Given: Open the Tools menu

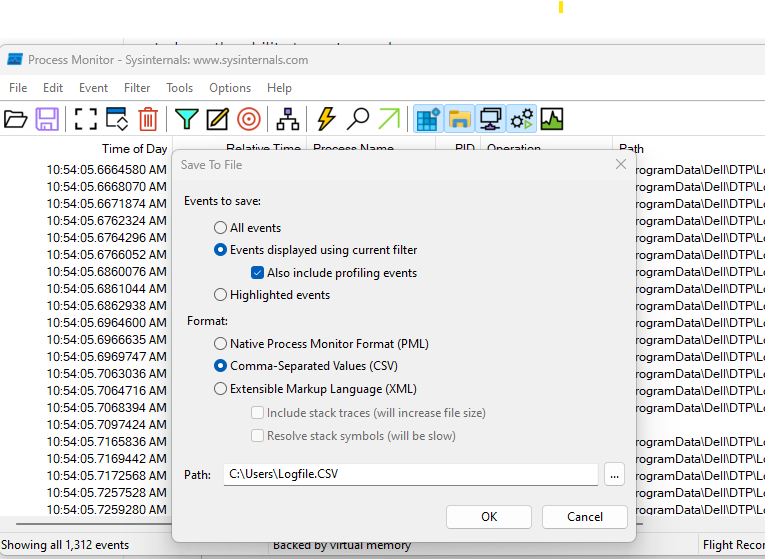Looking at the screenshot, I should 180,88.
